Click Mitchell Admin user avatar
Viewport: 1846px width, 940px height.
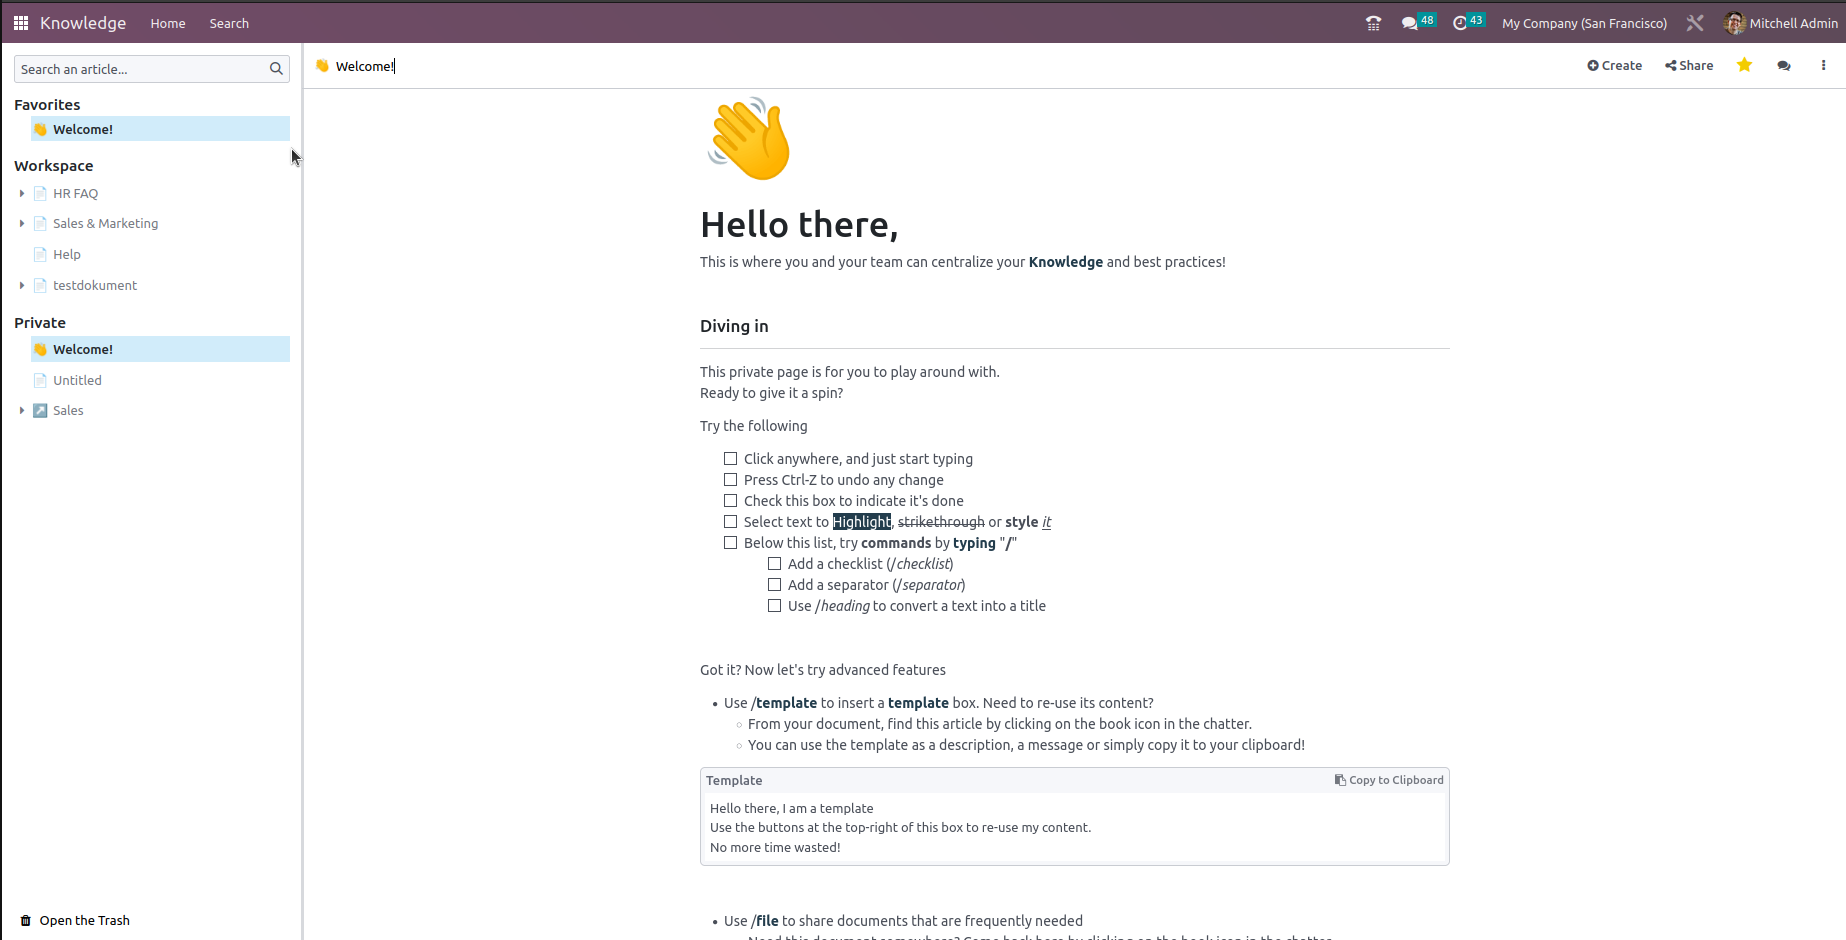click(x=1735, y=23)
